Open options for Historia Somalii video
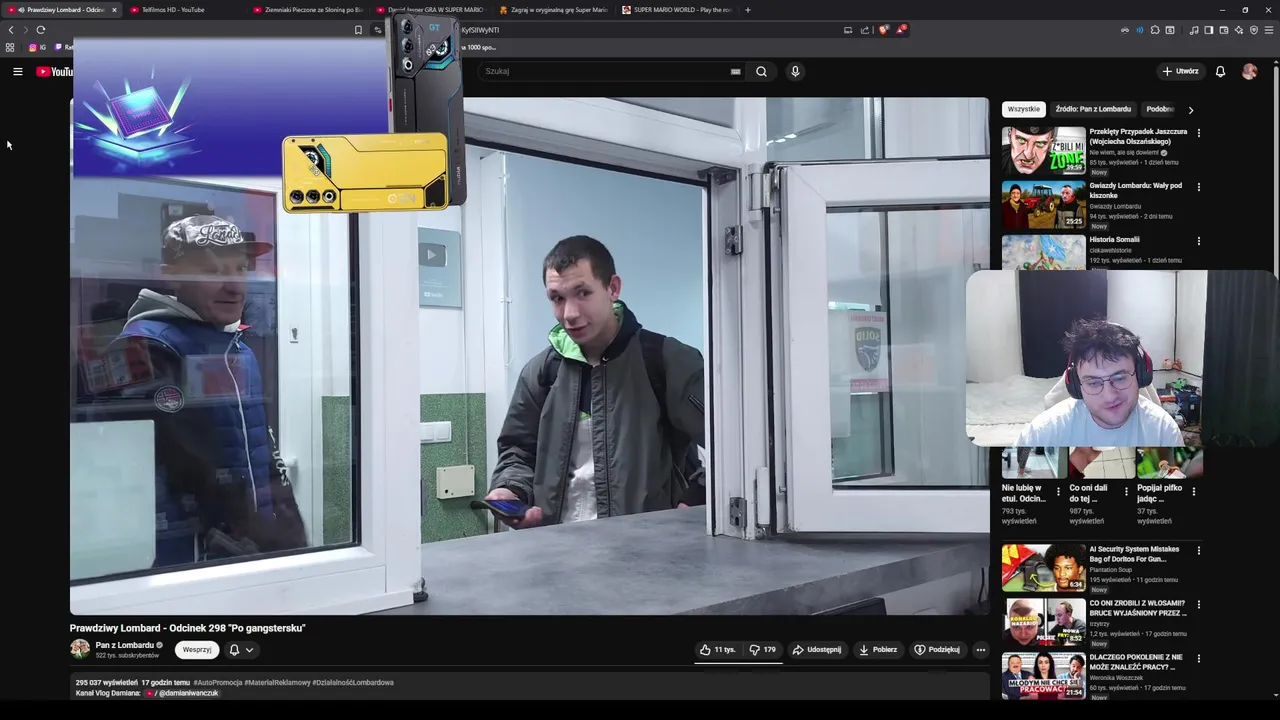This screenshot has width=1280, height=720. [1198, 241]
